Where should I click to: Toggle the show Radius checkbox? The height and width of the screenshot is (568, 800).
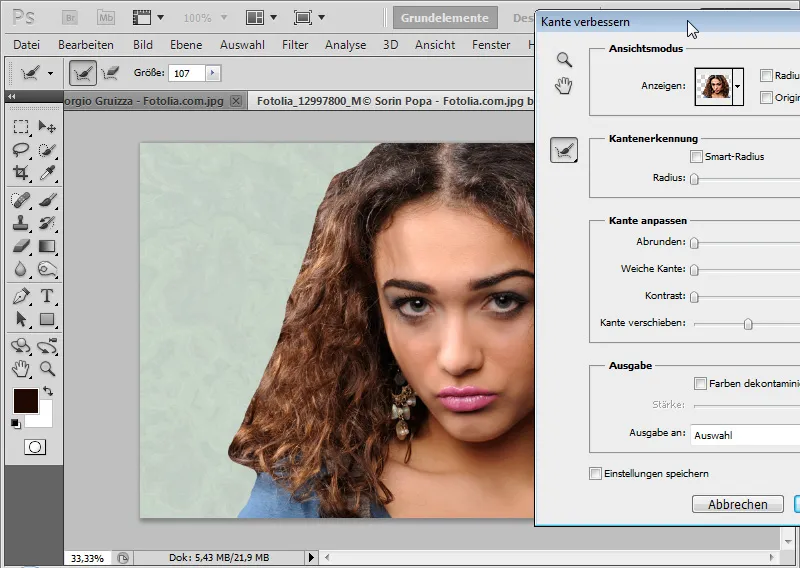click(766, 76)
